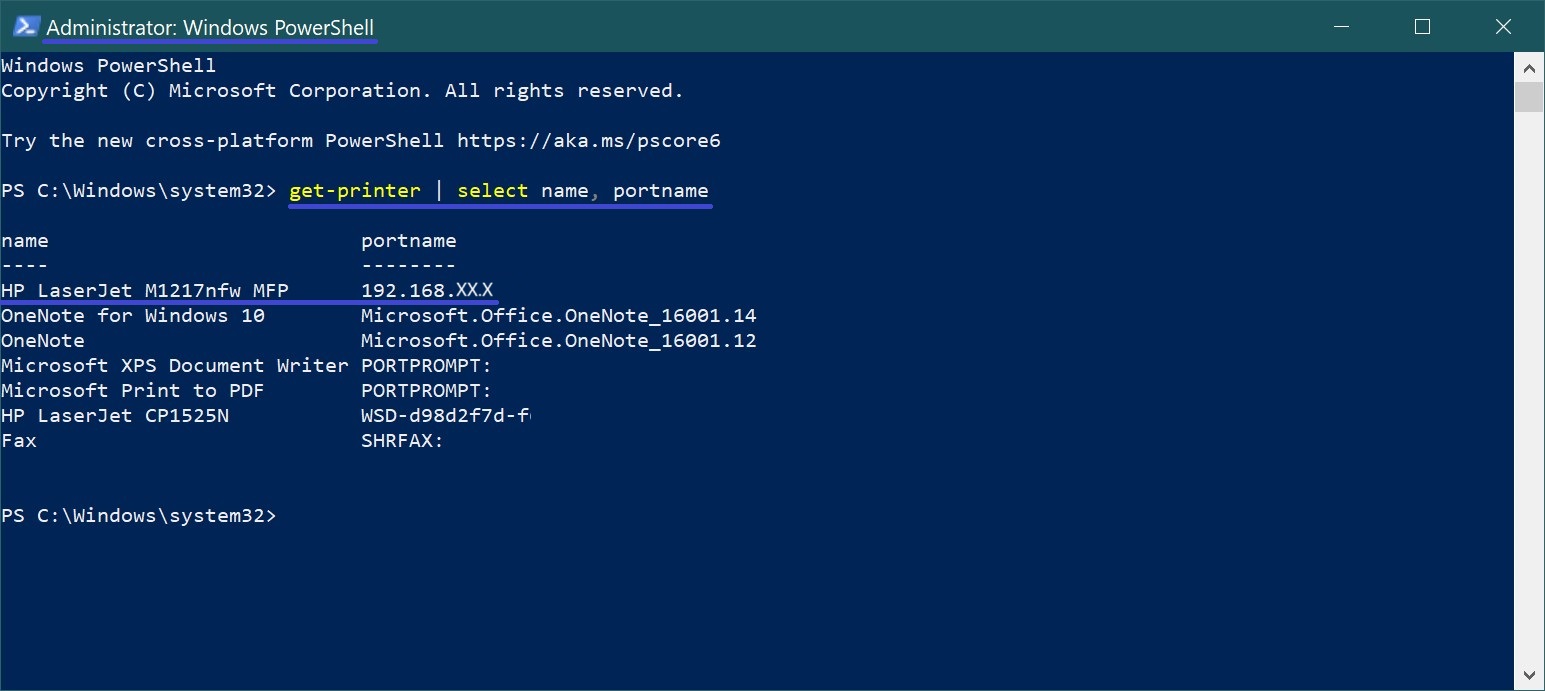Click the get-printer command text
Screen dimensions: 1545x691
click(355, 191)
